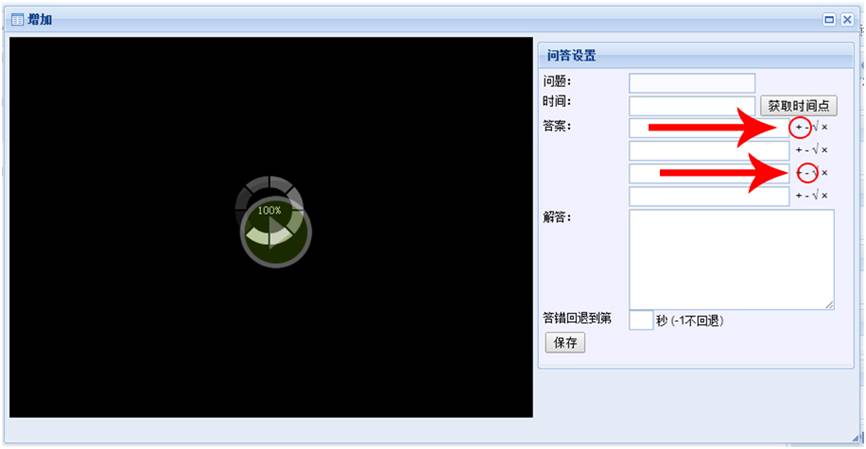Mark the first answer correct with √
This screenshot has width=866, height=449.
tap(815, 127)
